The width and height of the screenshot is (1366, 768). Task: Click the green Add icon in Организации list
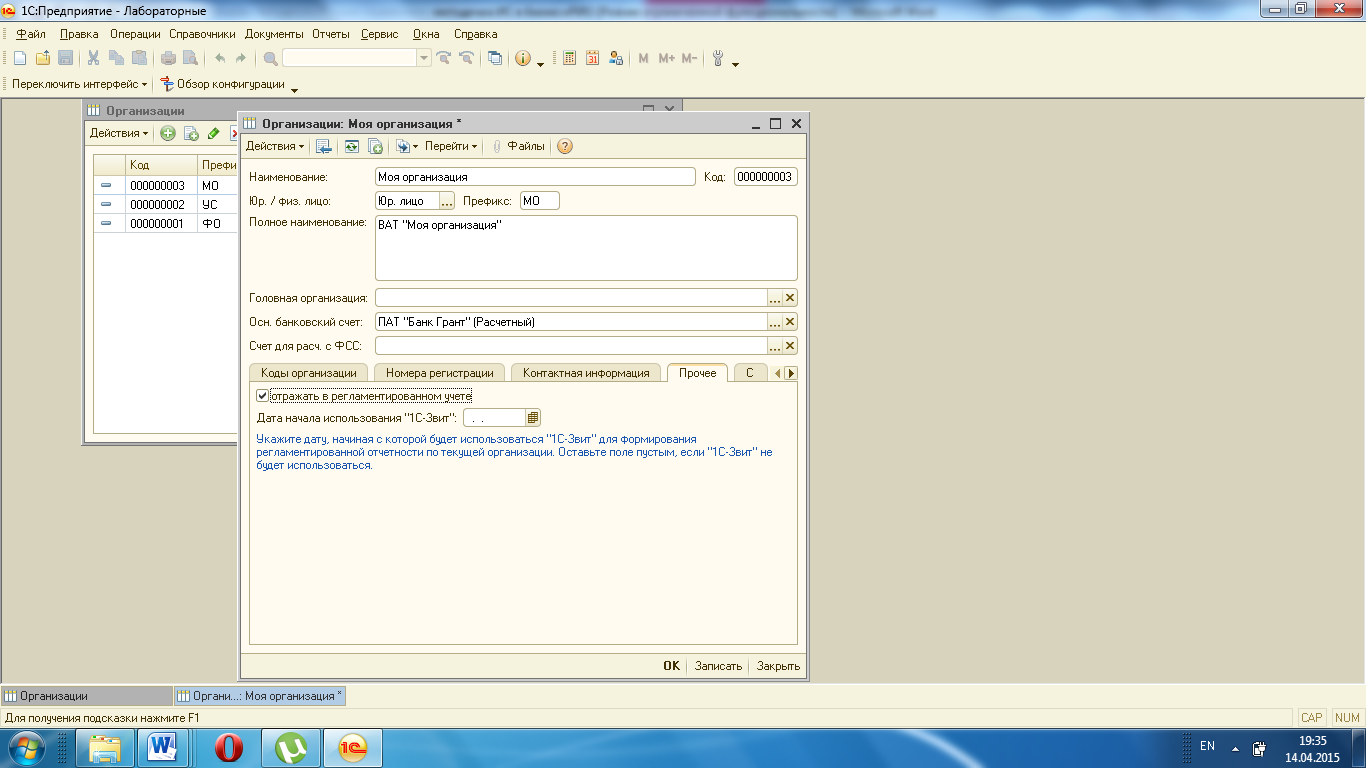point(168,133)
